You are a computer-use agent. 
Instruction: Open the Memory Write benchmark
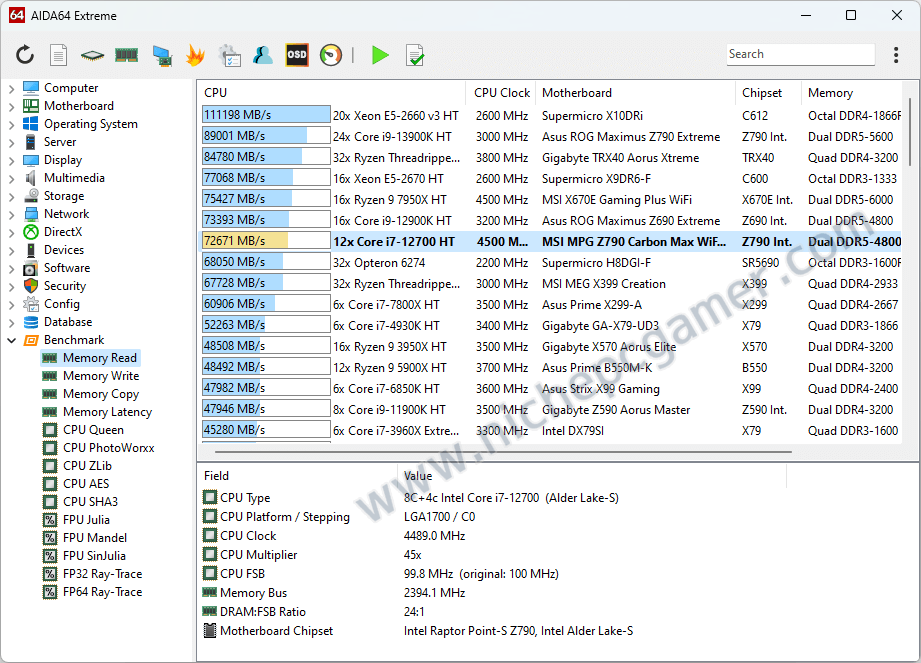[100, 376]
